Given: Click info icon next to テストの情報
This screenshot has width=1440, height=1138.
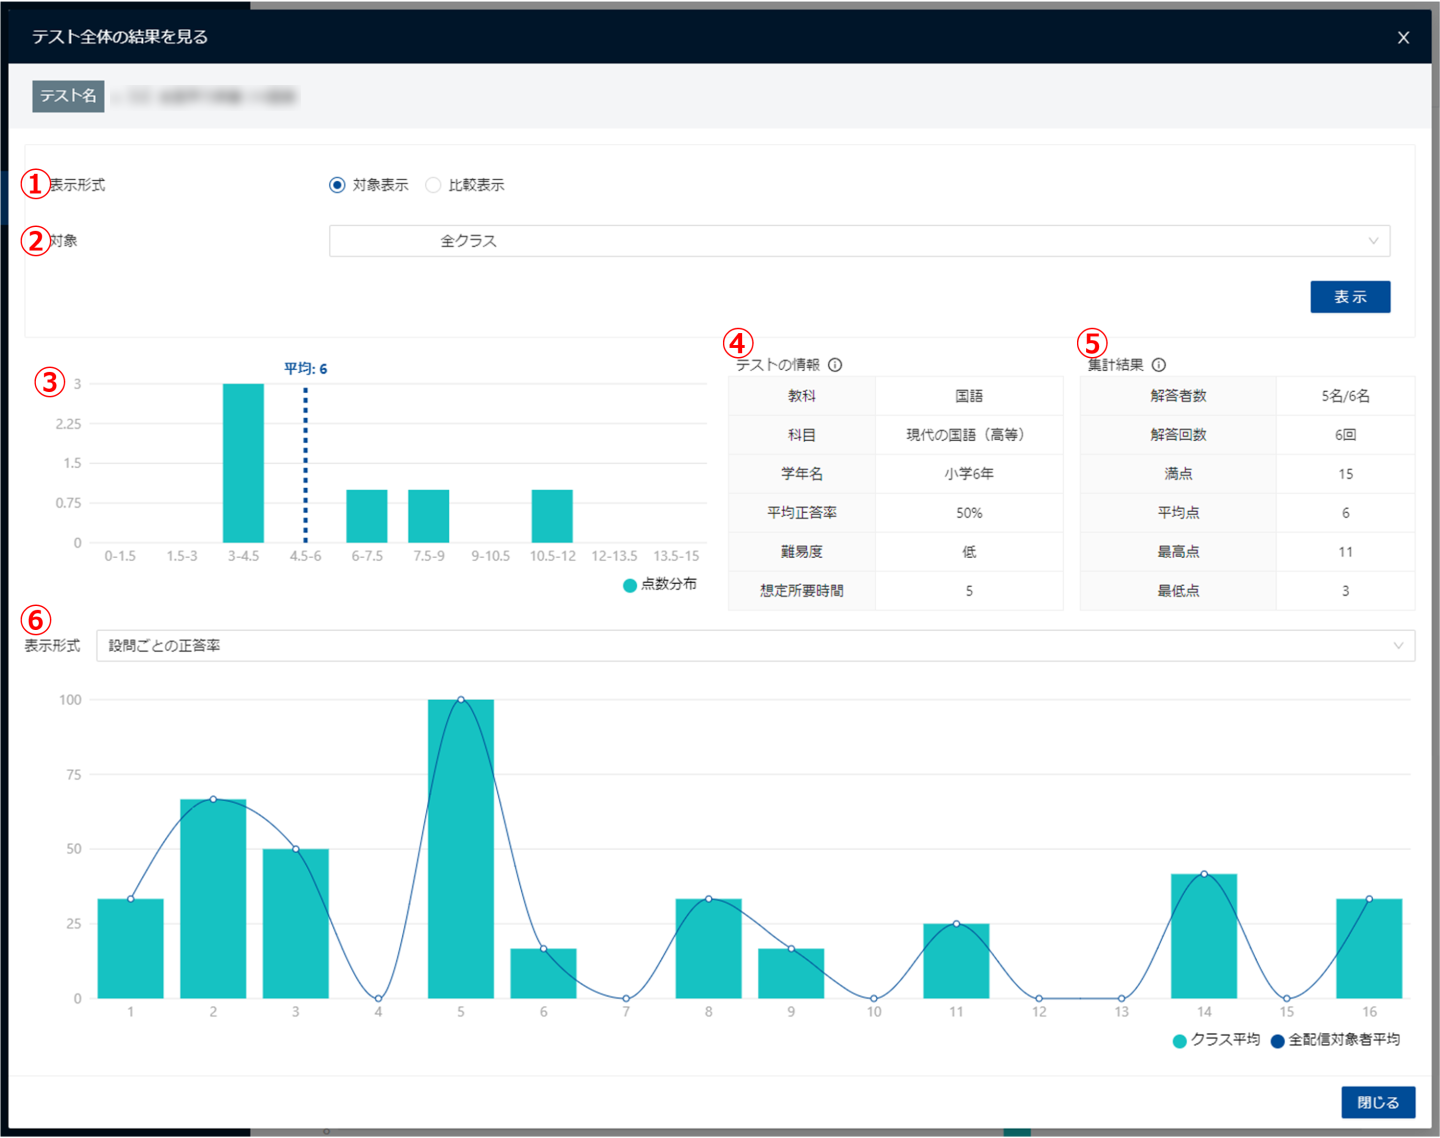Looking at the screenshot, I should pos(835,365).
